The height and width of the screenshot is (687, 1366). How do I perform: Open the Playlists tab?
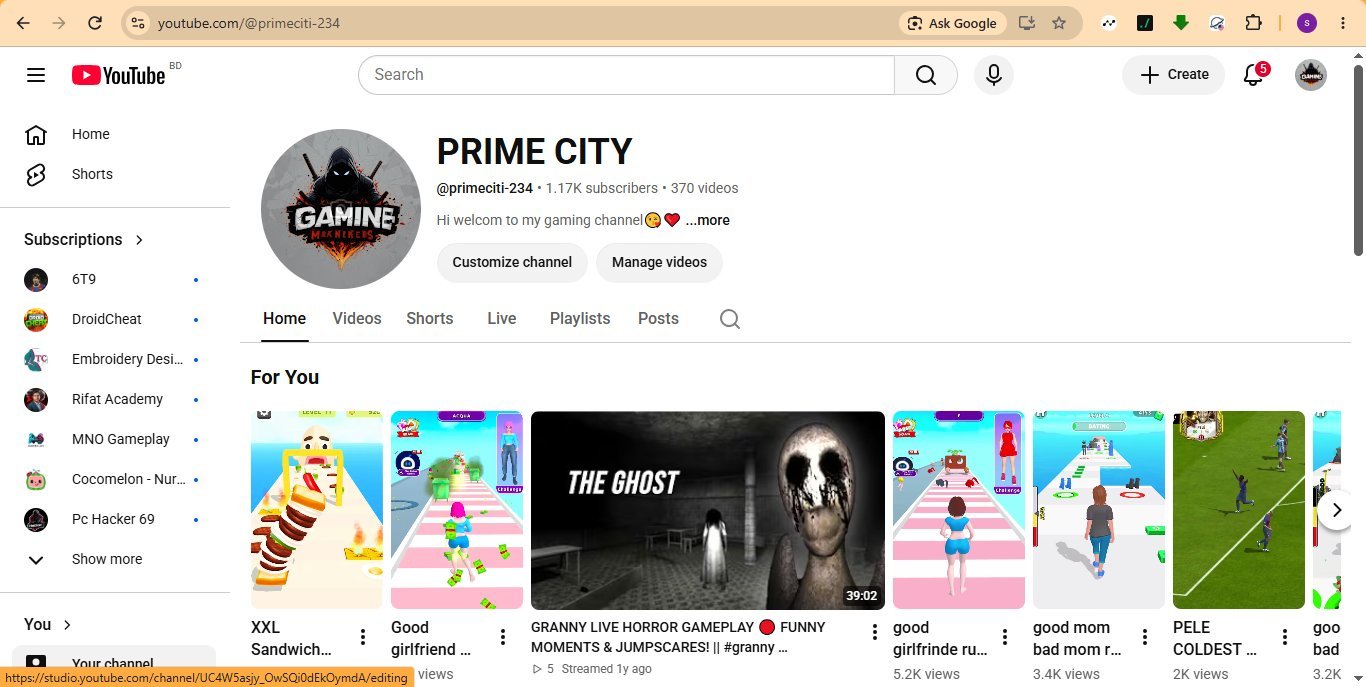coord(580,319)
